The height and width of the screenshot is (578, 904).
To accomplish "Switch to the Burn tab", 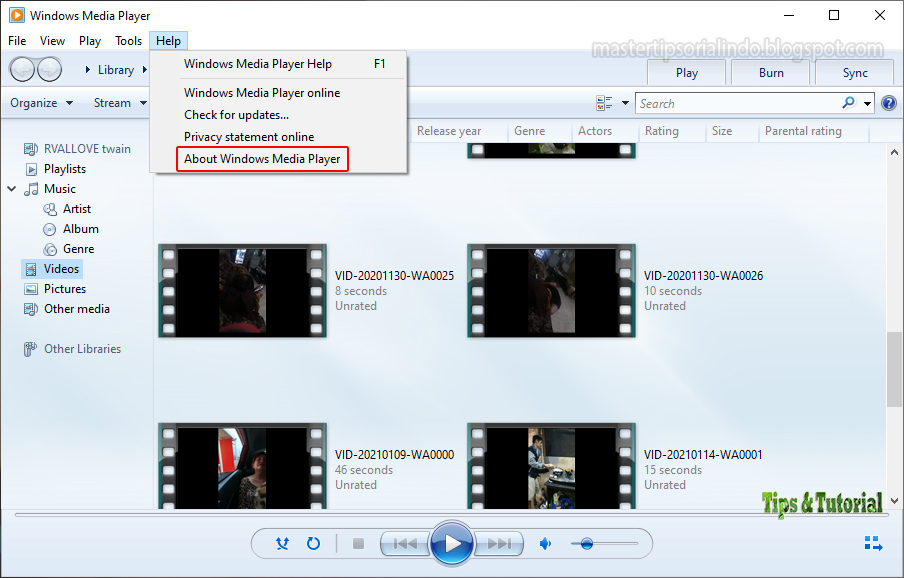I will [771, 73].
